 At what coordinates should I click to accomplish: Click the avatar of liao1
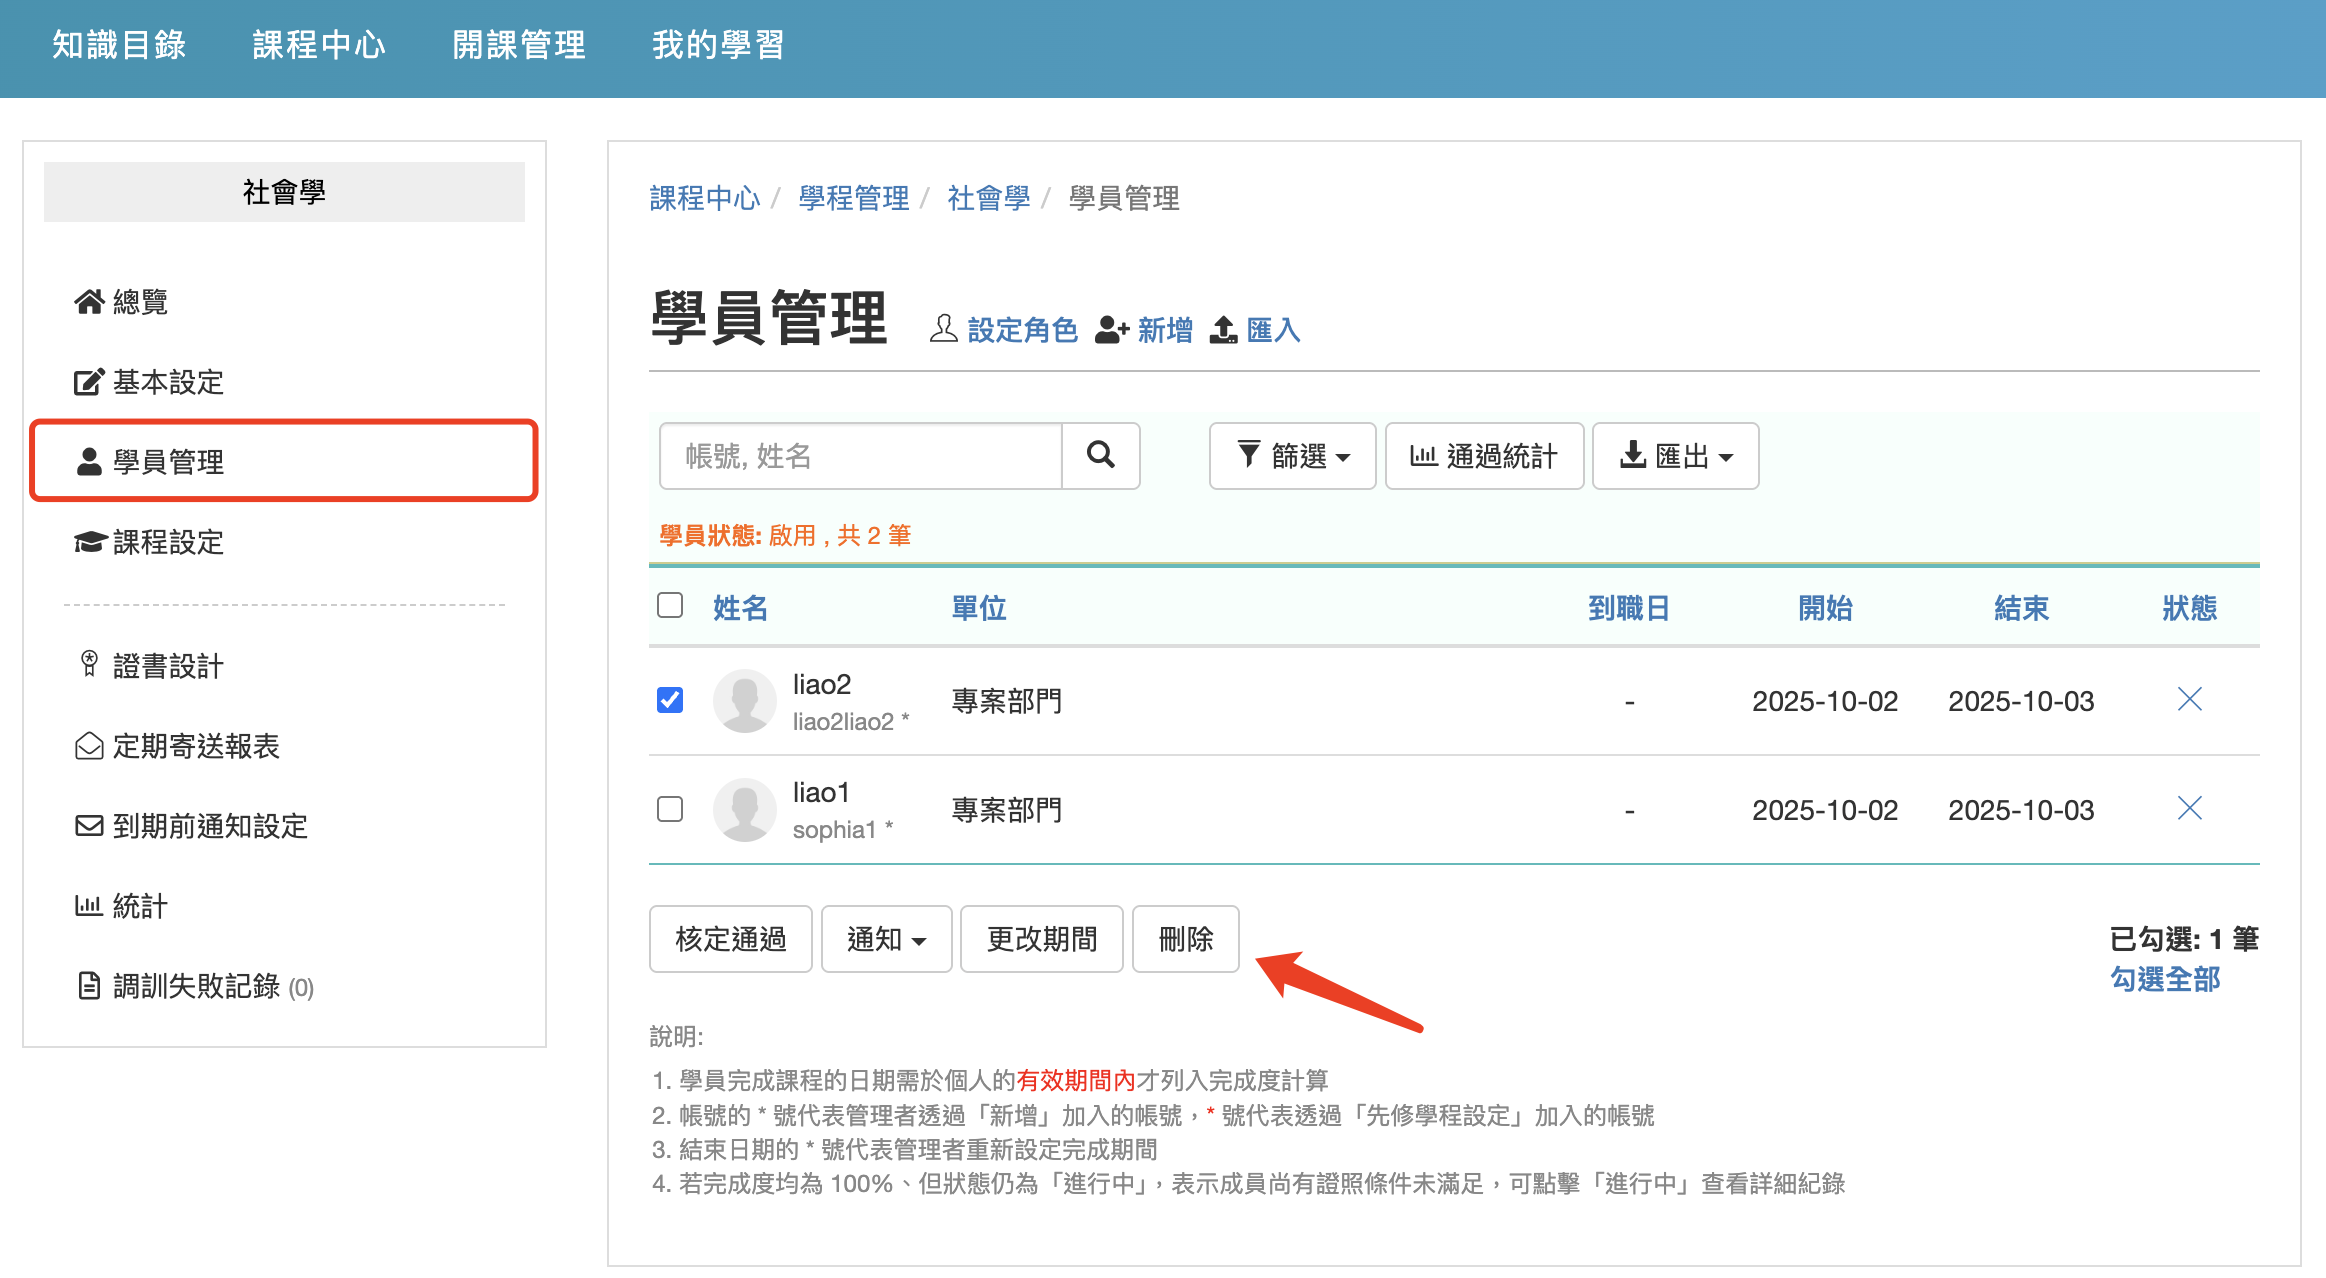(744, 809)
